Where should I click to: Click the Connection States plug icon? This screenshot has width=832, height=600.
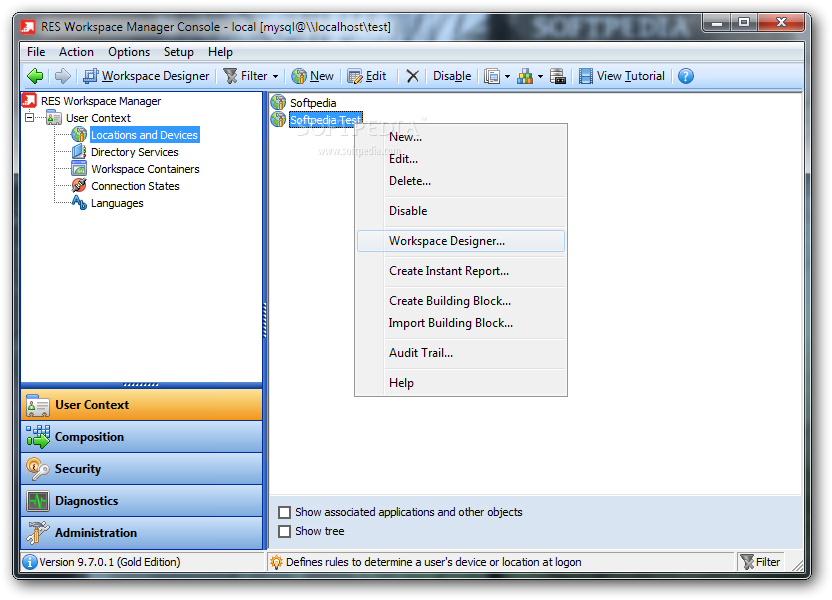coord(79,186)
